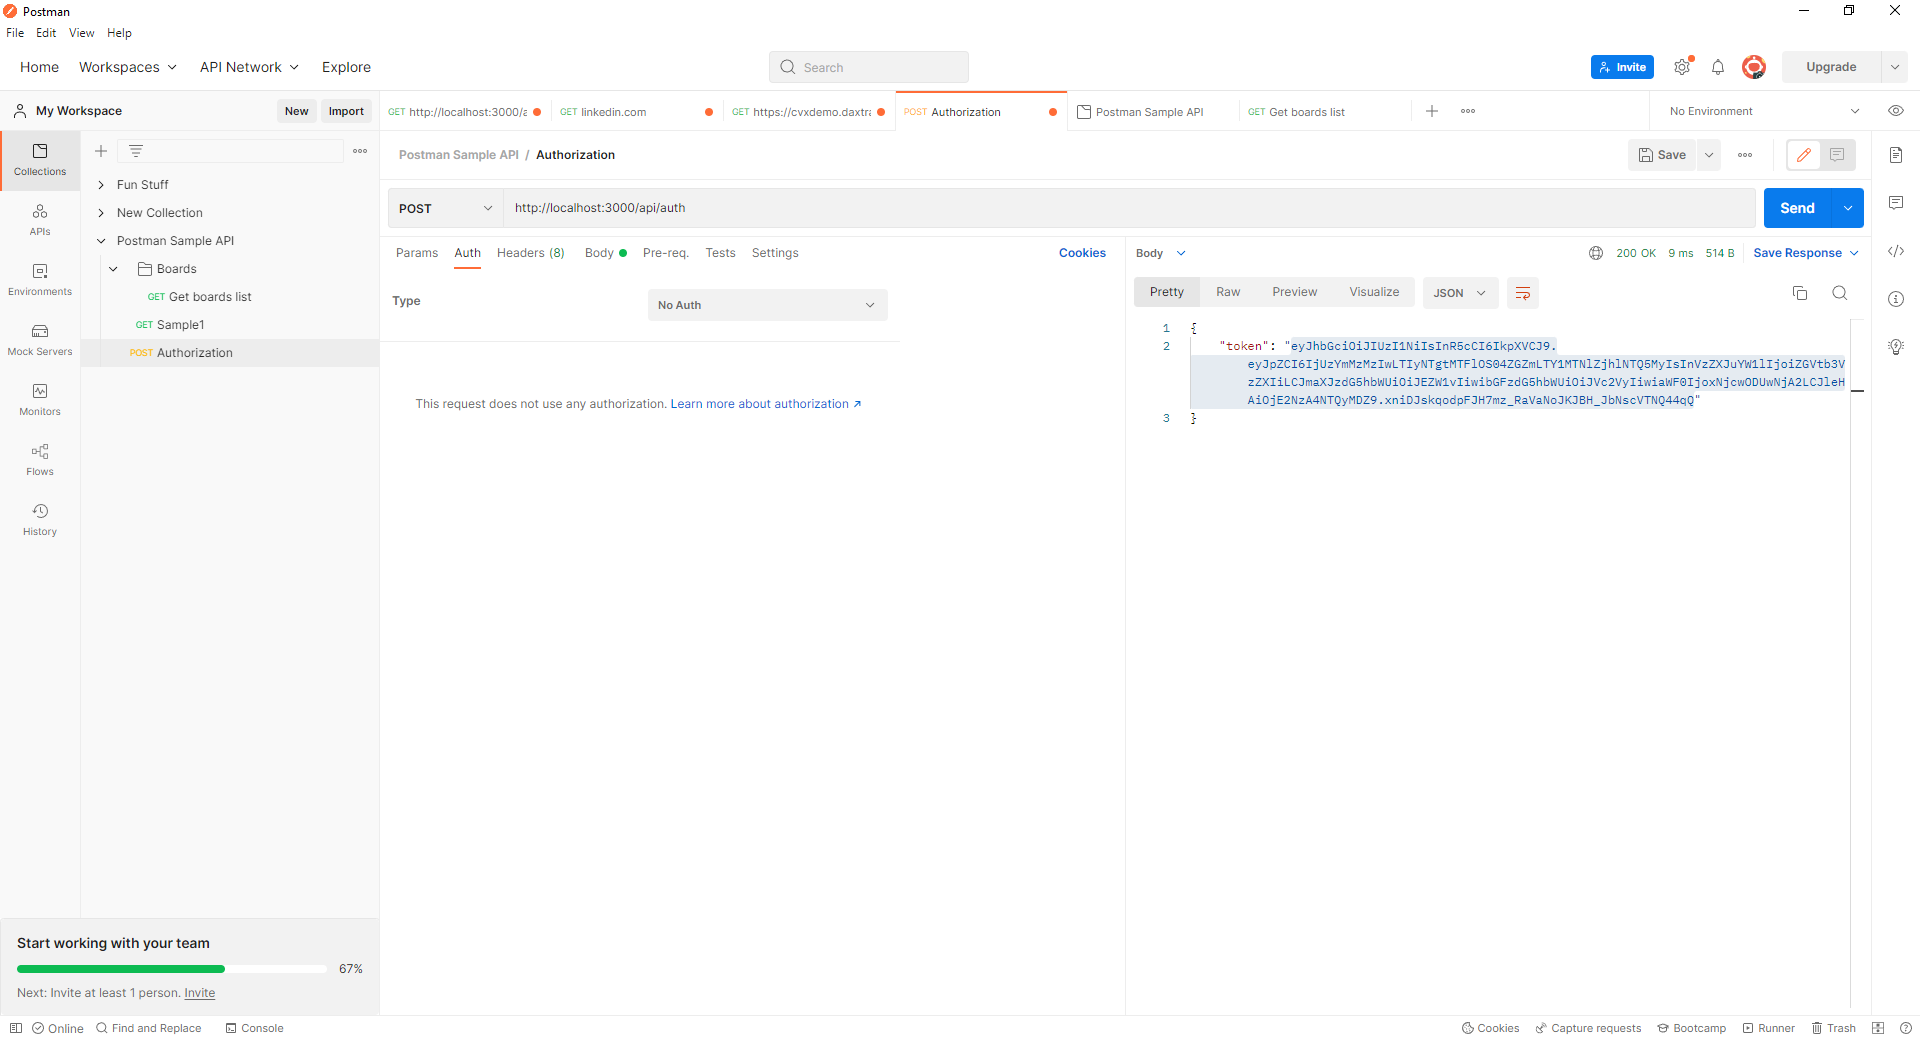Click the Invite button
The image size is (1920, 1040).
(1622, 67)
